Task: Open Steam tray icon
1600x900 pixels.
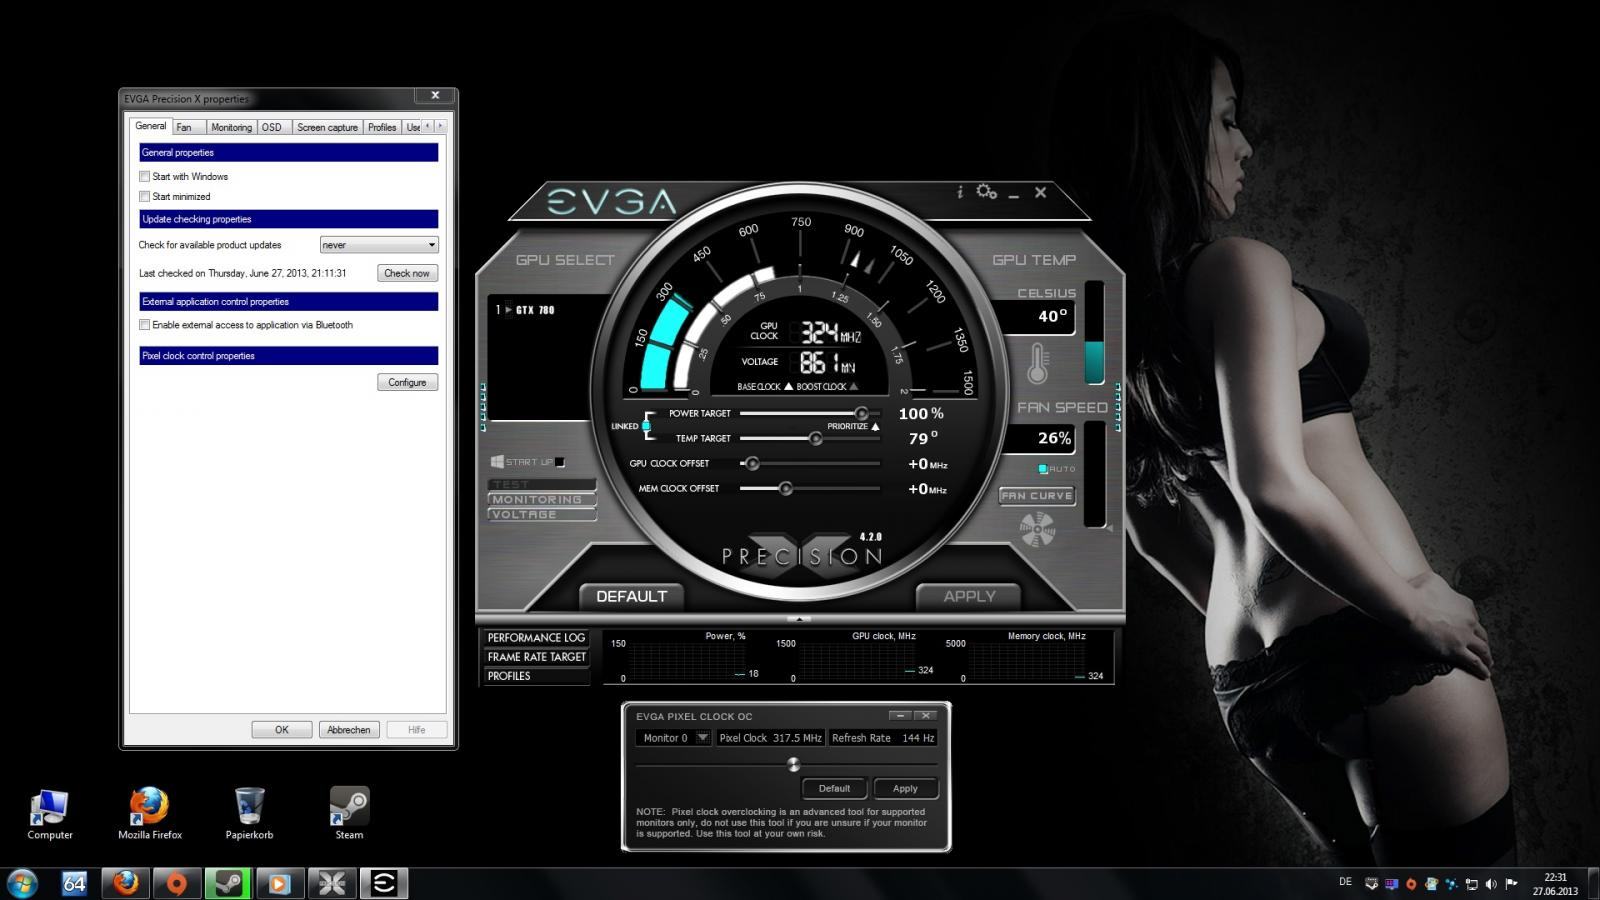Action: click(x=1371, y=884)
